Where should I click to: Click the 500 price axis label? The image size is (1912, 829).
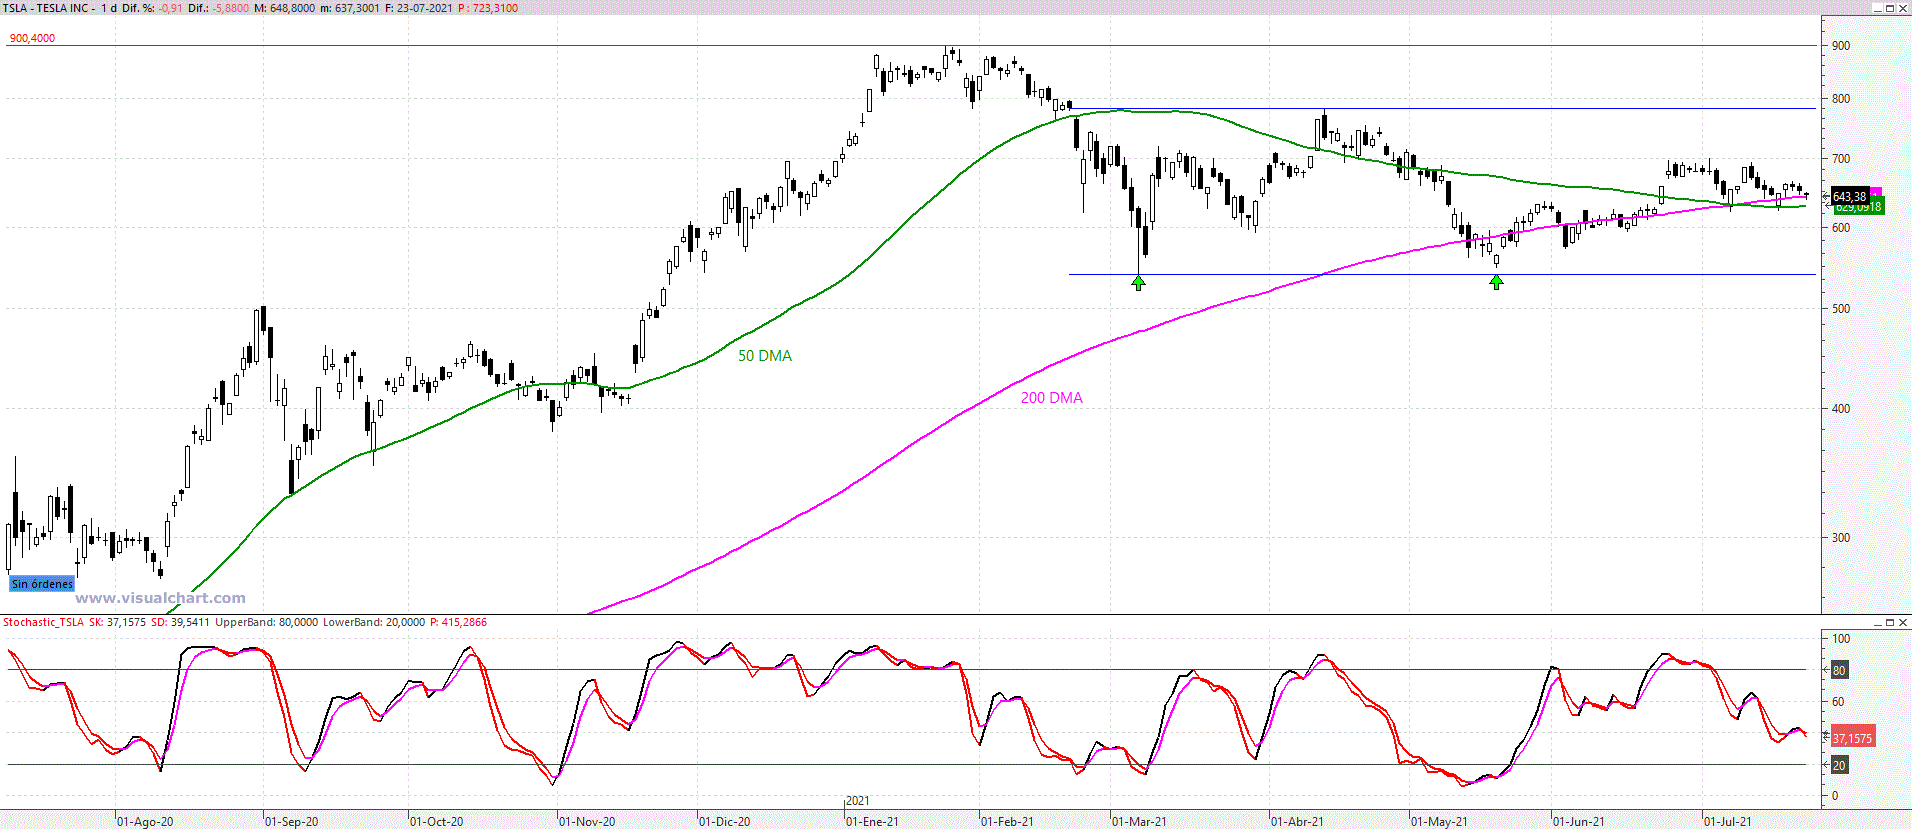pos(1841,309)
